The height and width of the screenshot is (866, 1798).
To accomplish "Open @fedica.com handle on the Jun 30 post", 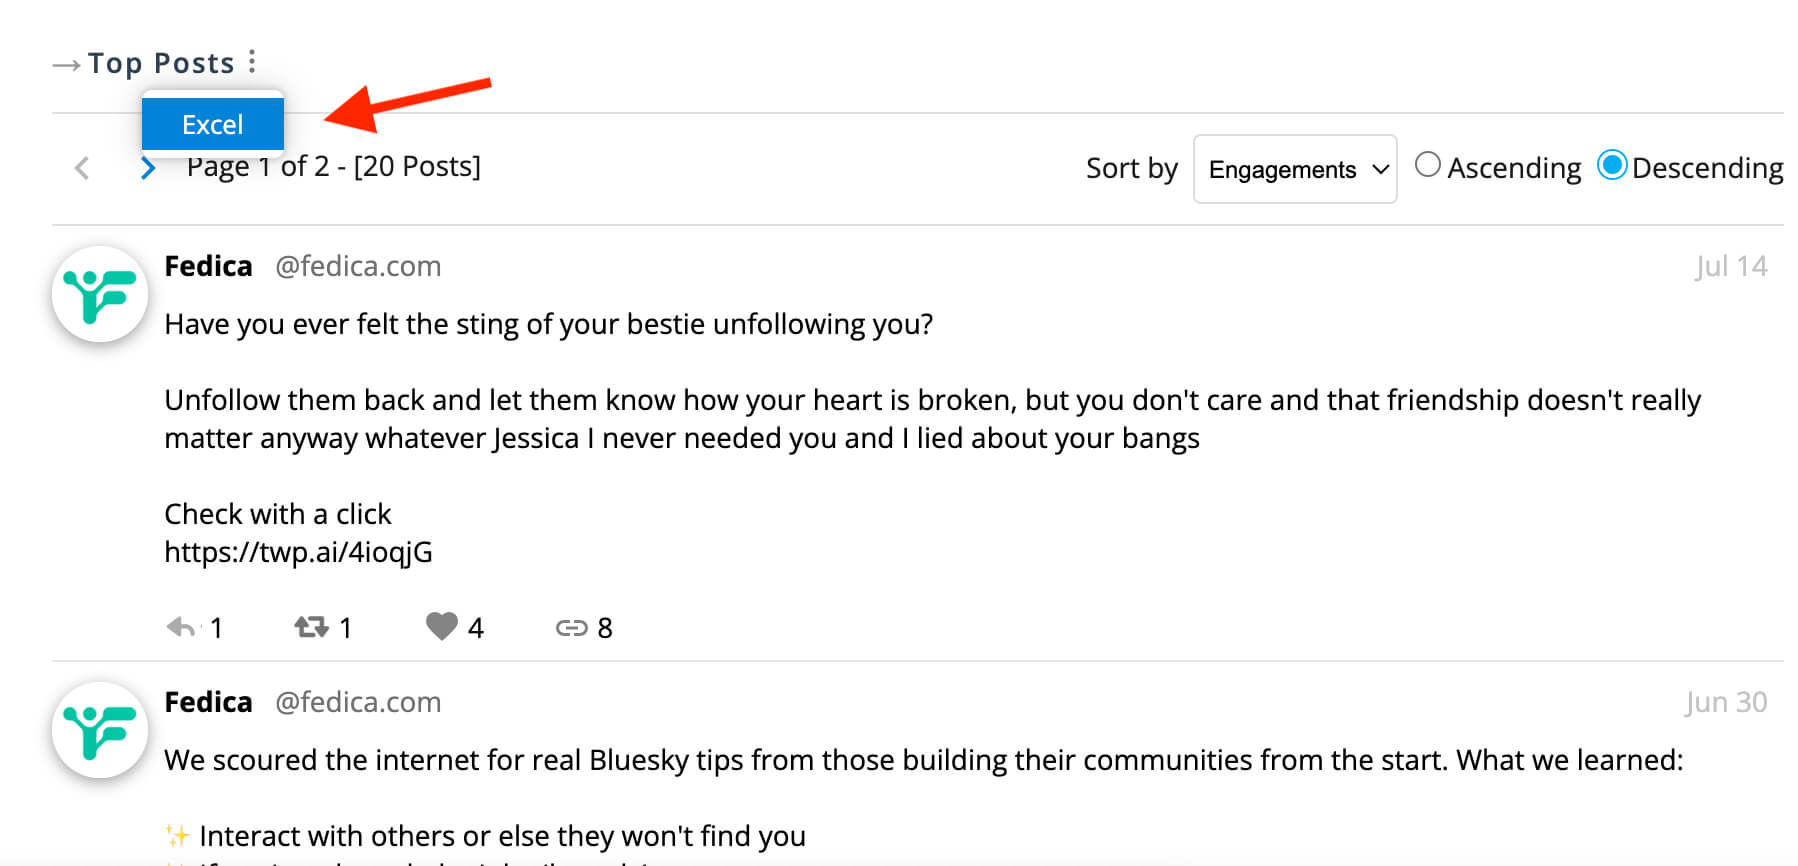I will [x=358, y=702].
